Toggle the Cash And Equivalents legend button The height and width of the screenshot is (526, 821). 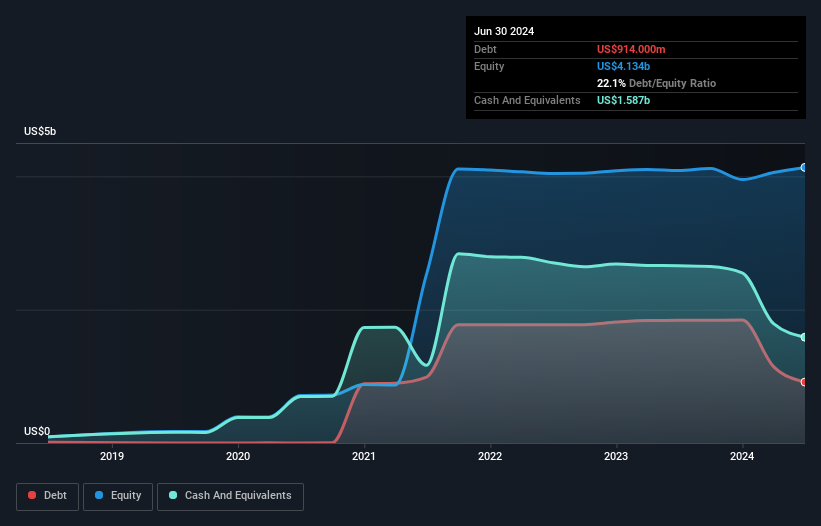pyautogui.click(x=230, y=496)
